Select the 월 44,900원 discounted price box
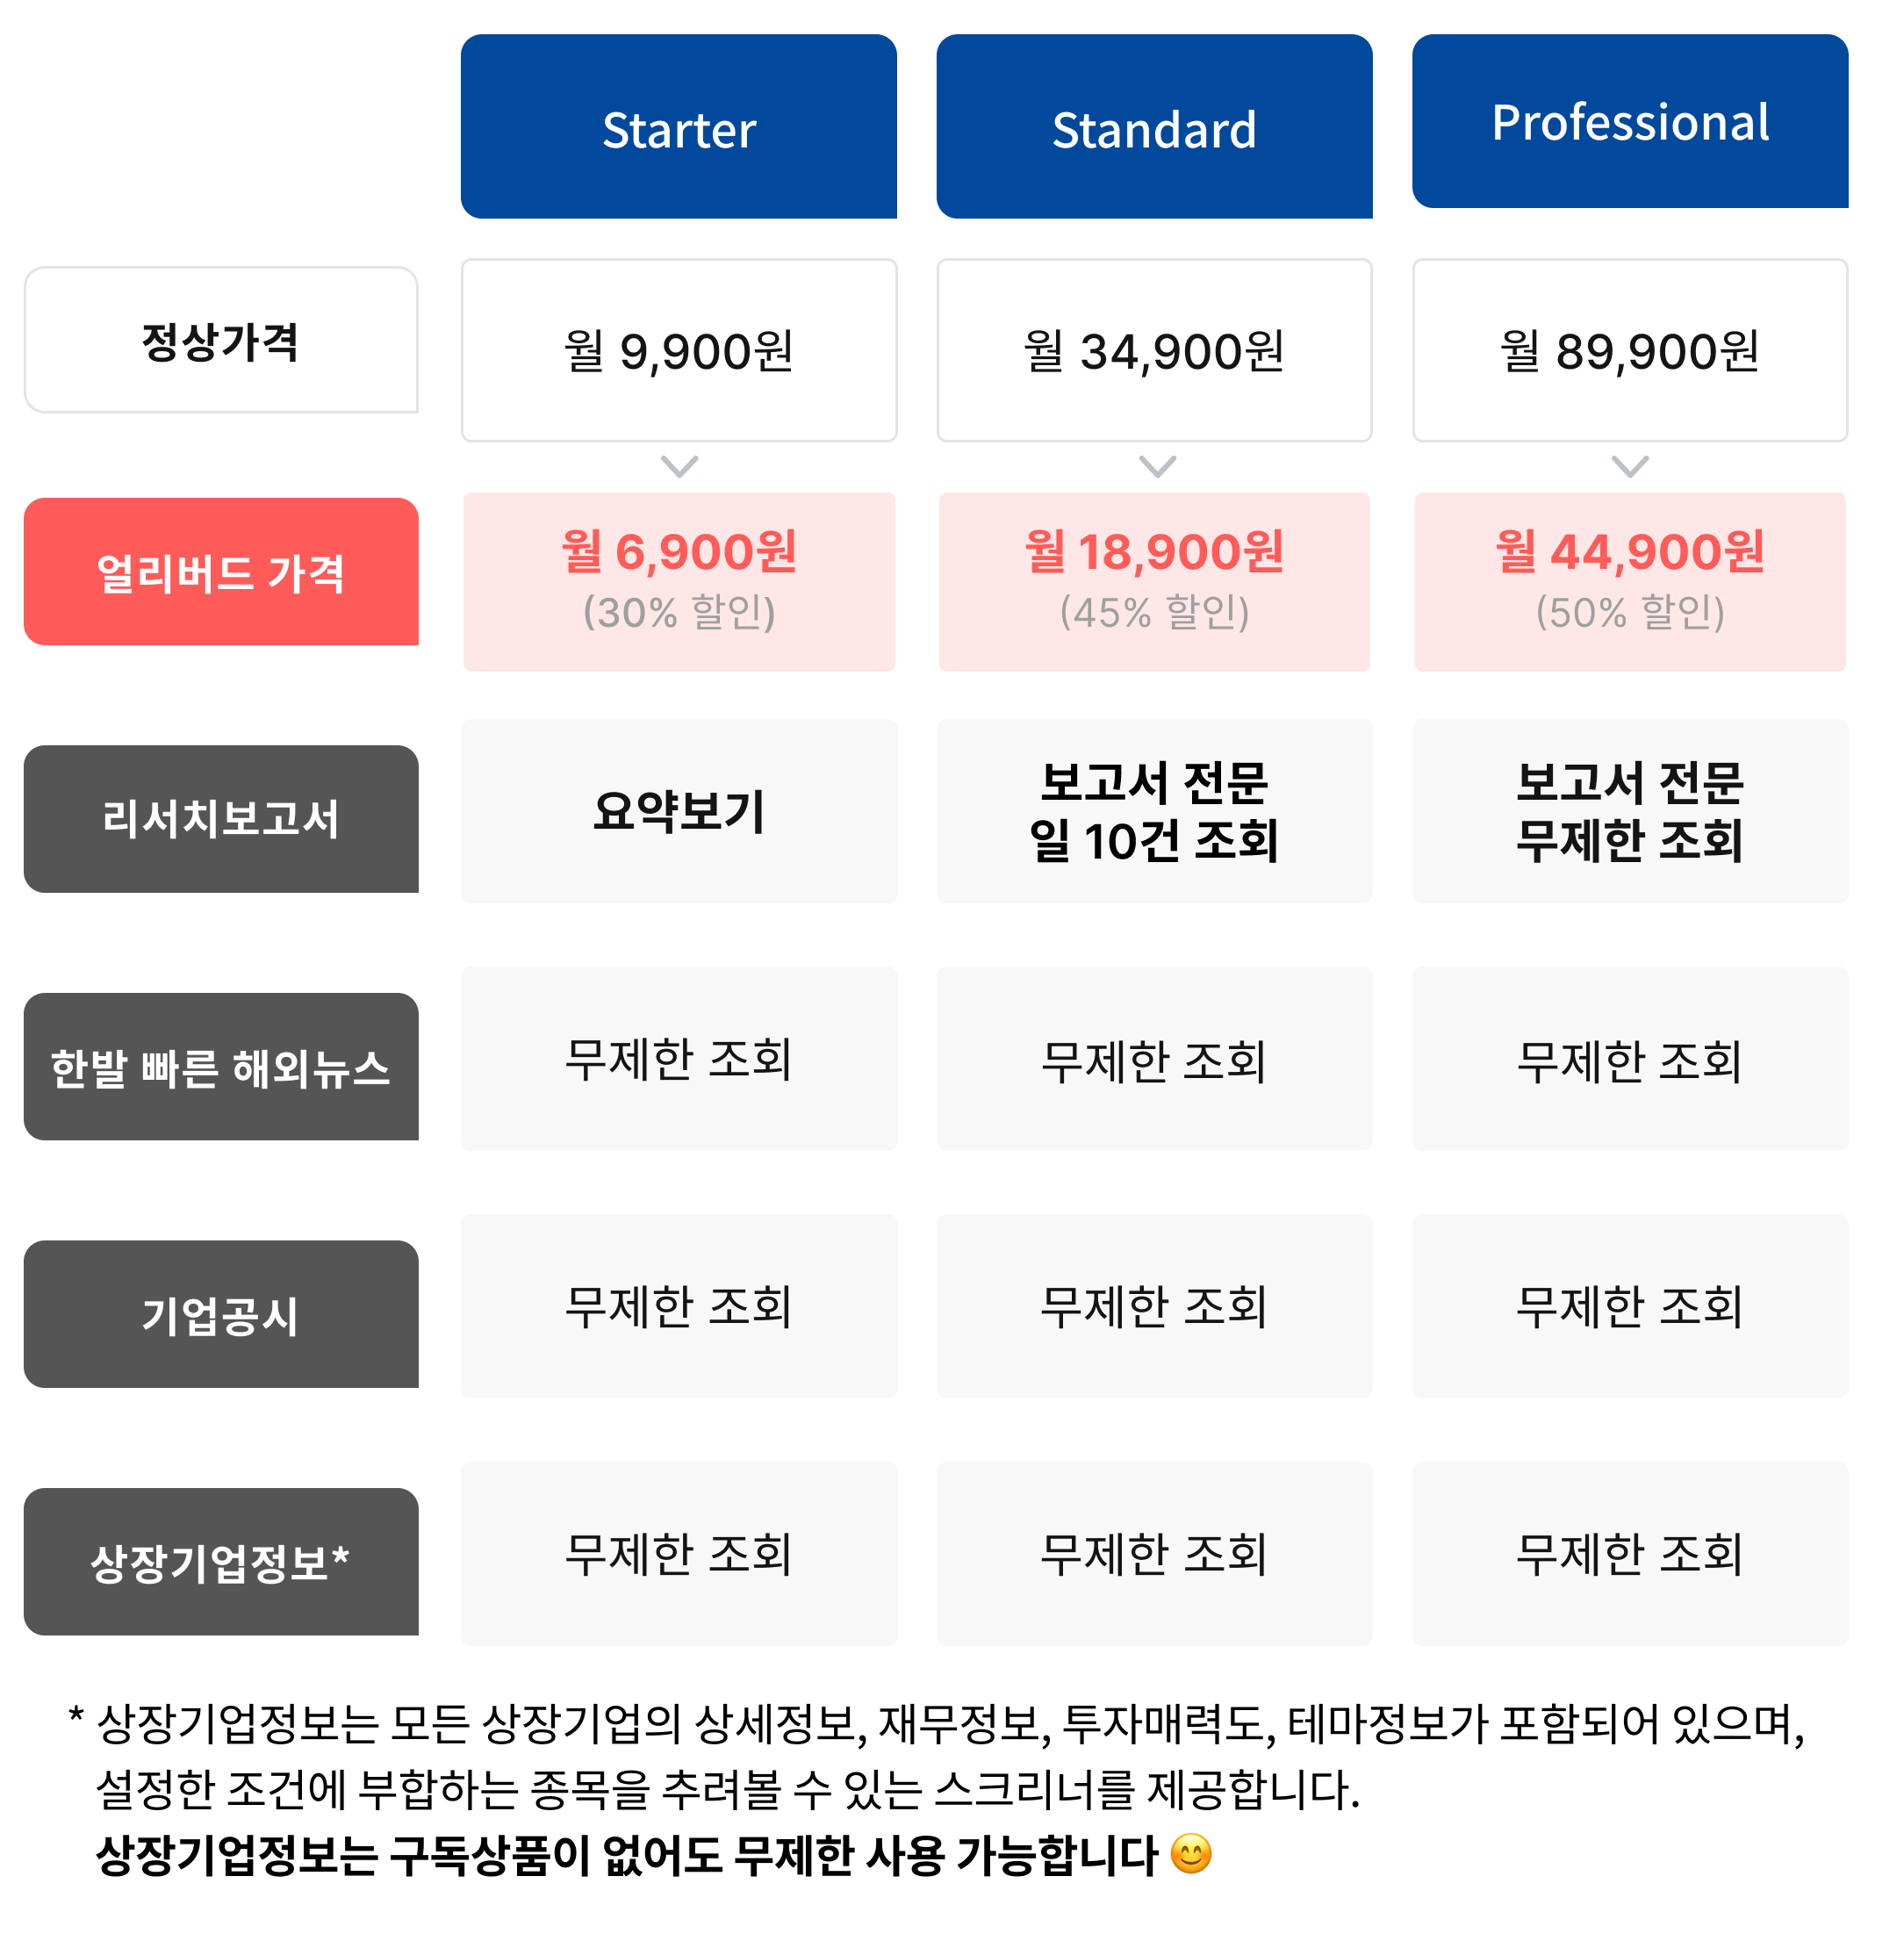The height and width of the screenshot is (1941, 1904). click(x=1630, y=581)
